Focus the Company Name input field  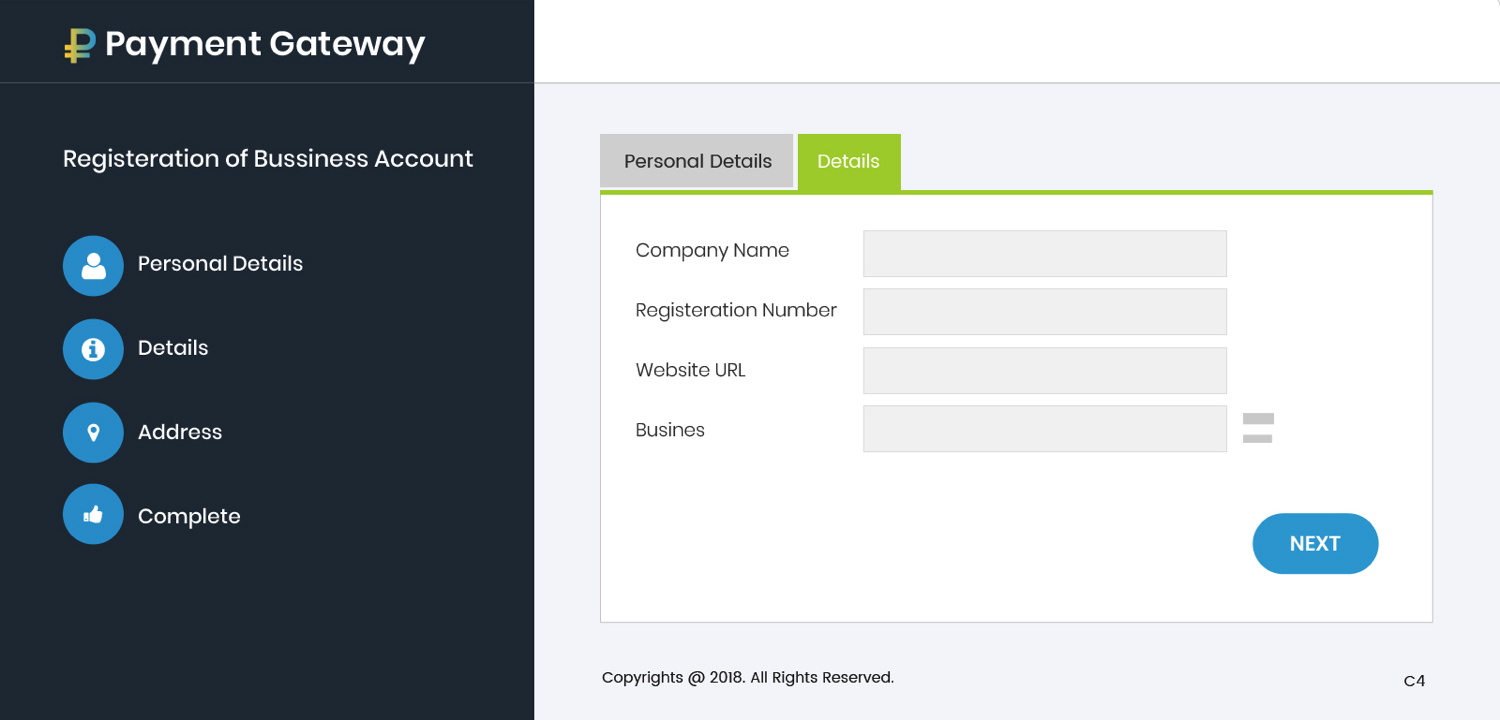click(1044, 253)
